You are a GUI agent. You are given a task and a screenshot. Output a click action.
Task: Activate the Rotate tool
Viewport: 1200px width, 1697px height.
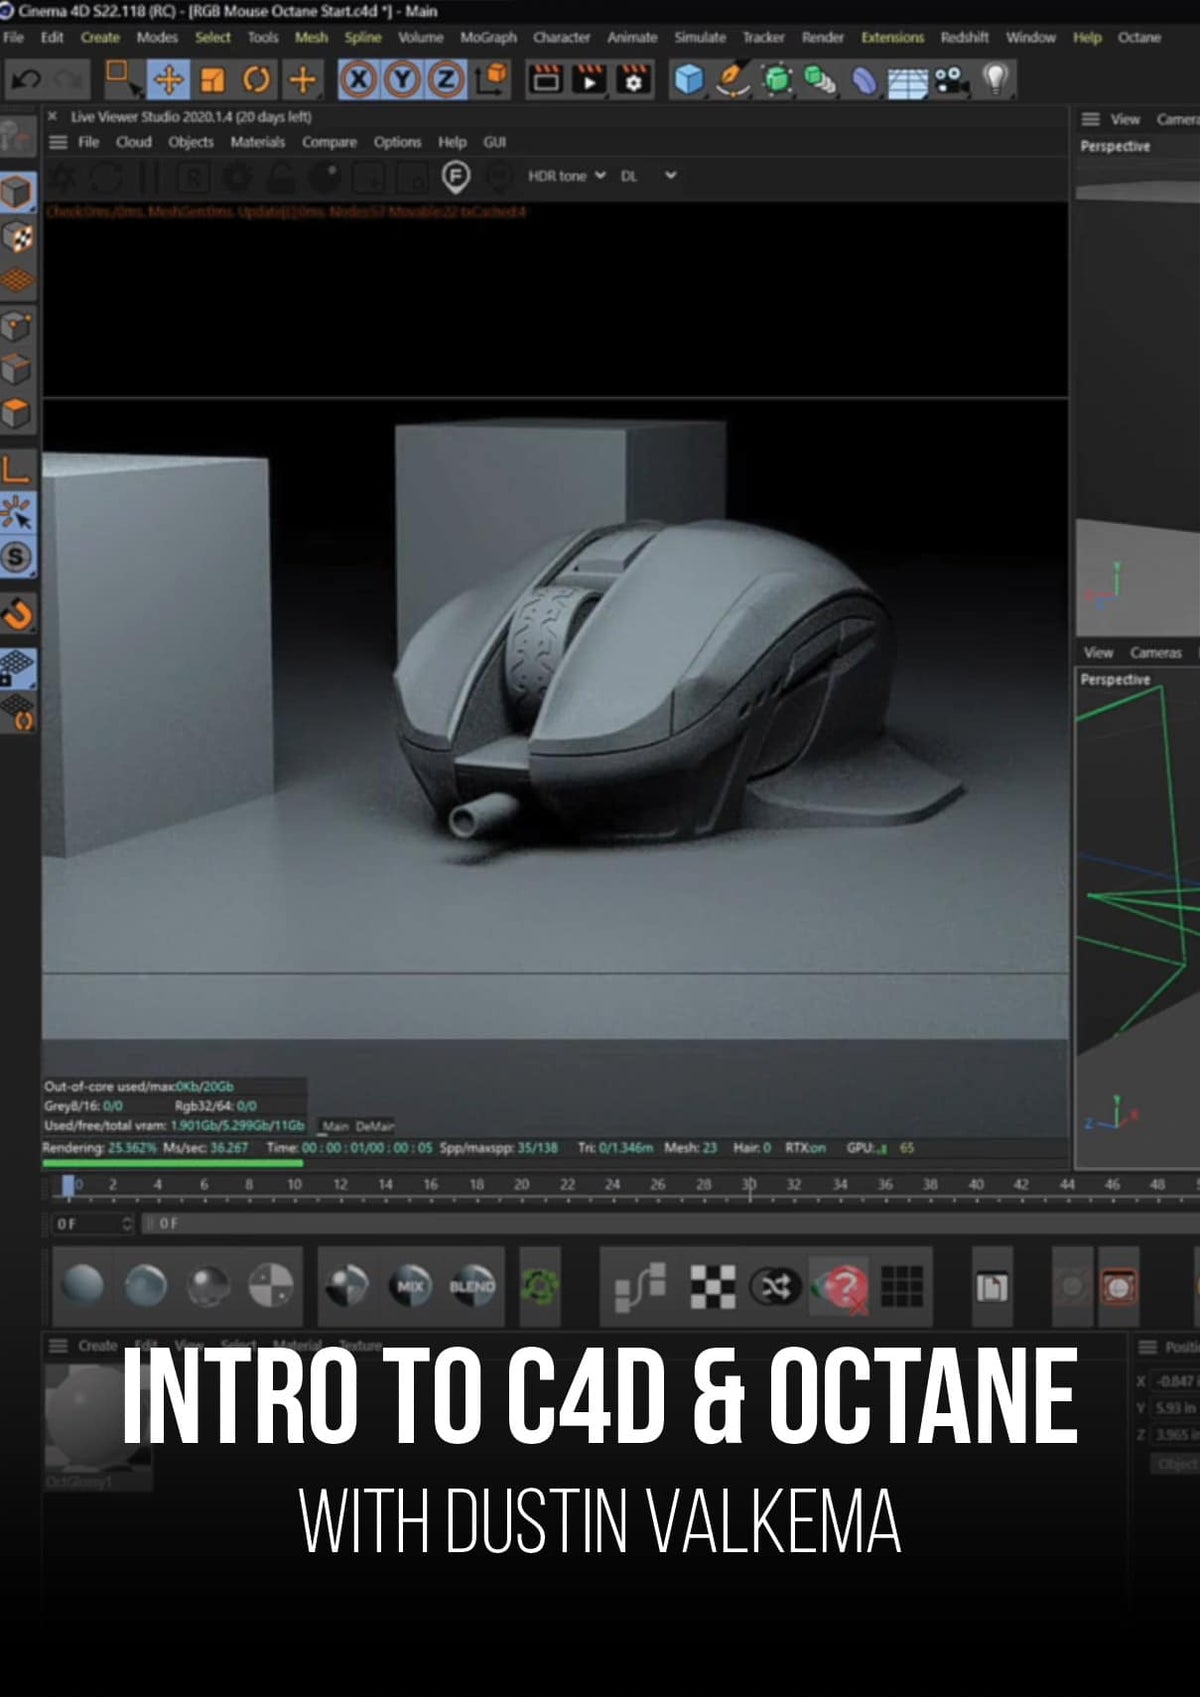click(256, 79)
